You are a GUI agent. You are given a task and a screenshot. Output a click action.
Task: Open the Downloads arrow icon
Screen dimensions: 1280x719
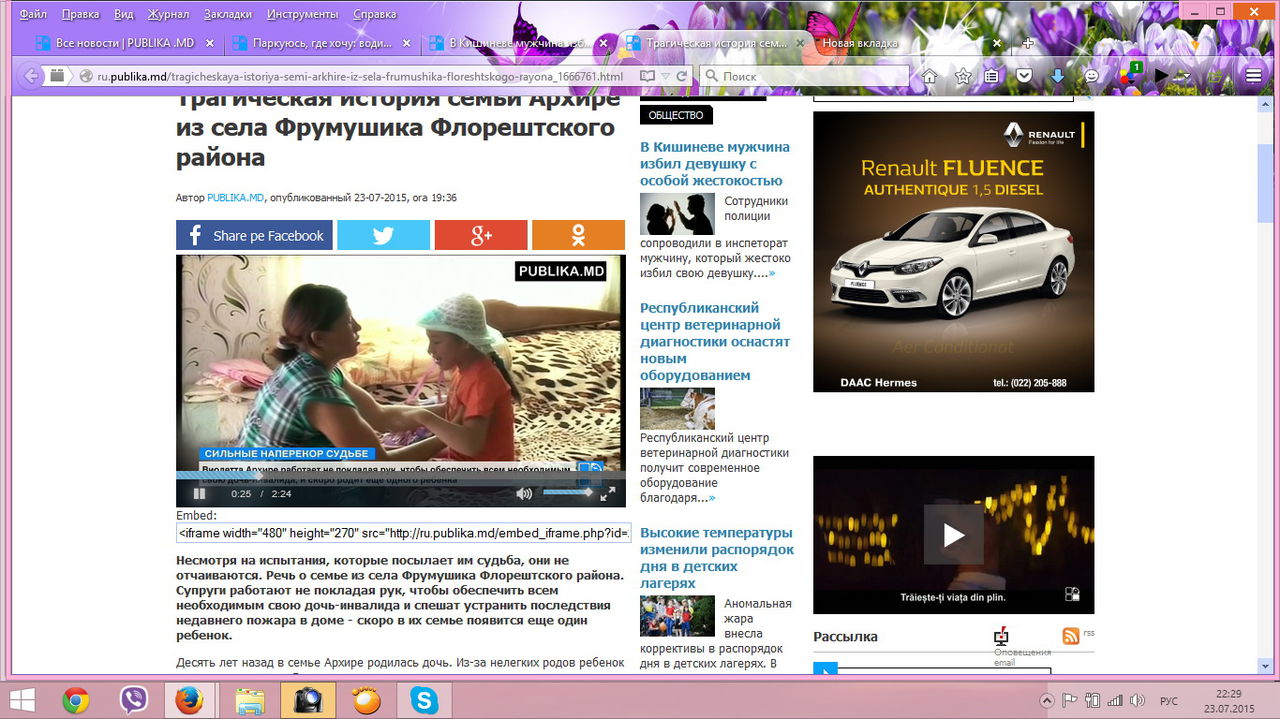pos(1057,76)
